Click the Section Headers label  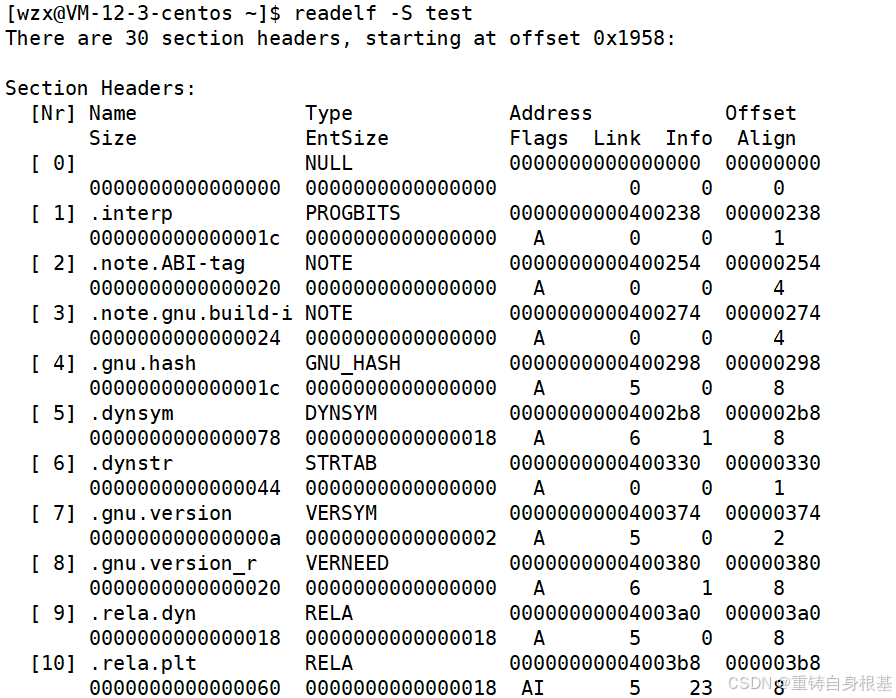pyautogui.click(x=100, y=88)
